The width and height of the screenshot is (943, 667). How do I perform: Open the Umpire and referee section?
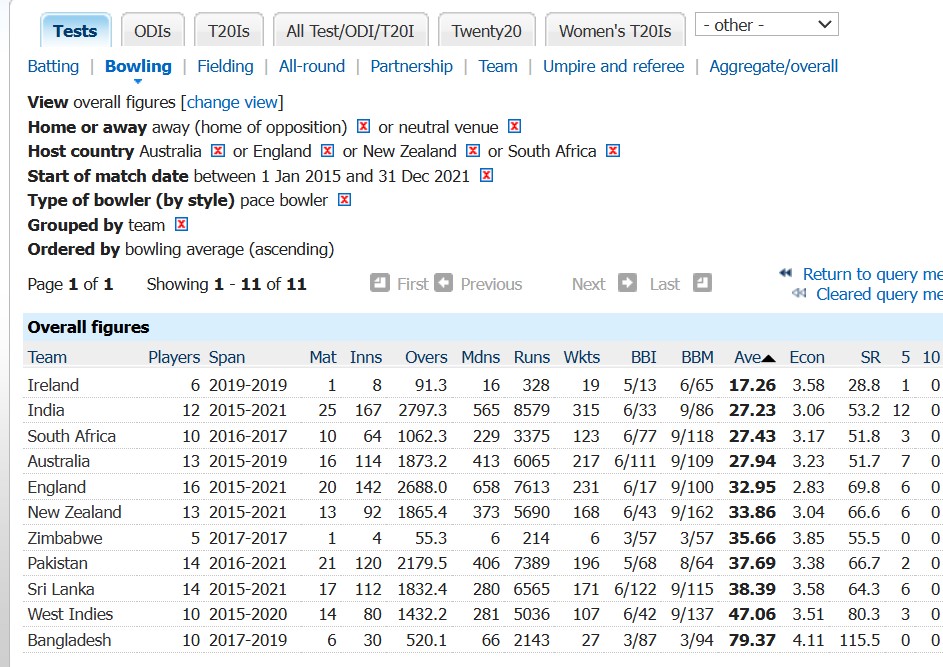pos(613,67)
